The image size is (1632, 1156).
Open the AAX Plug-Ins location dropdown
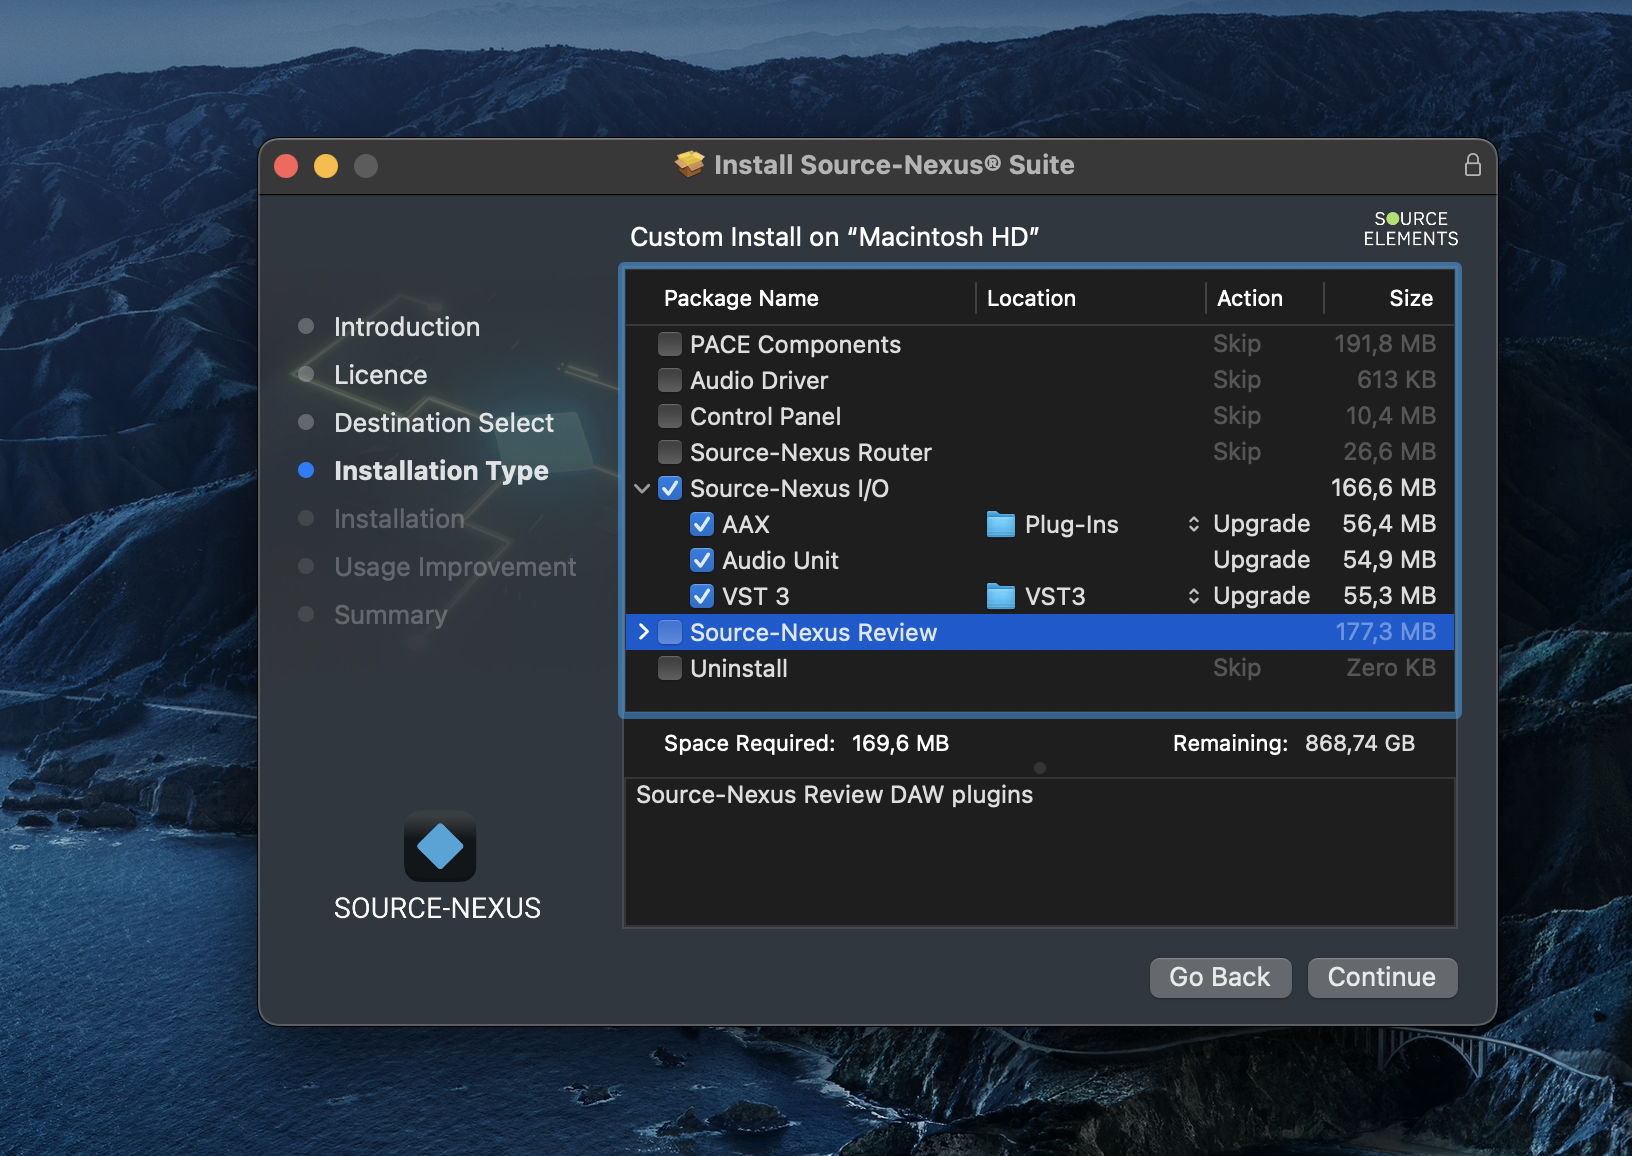1193,525
